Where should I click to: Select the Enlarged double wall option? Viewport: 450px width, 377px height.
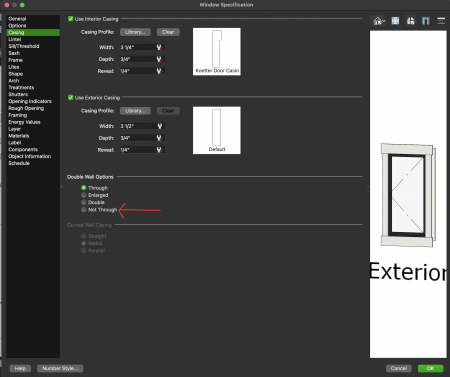click(84, 195)
